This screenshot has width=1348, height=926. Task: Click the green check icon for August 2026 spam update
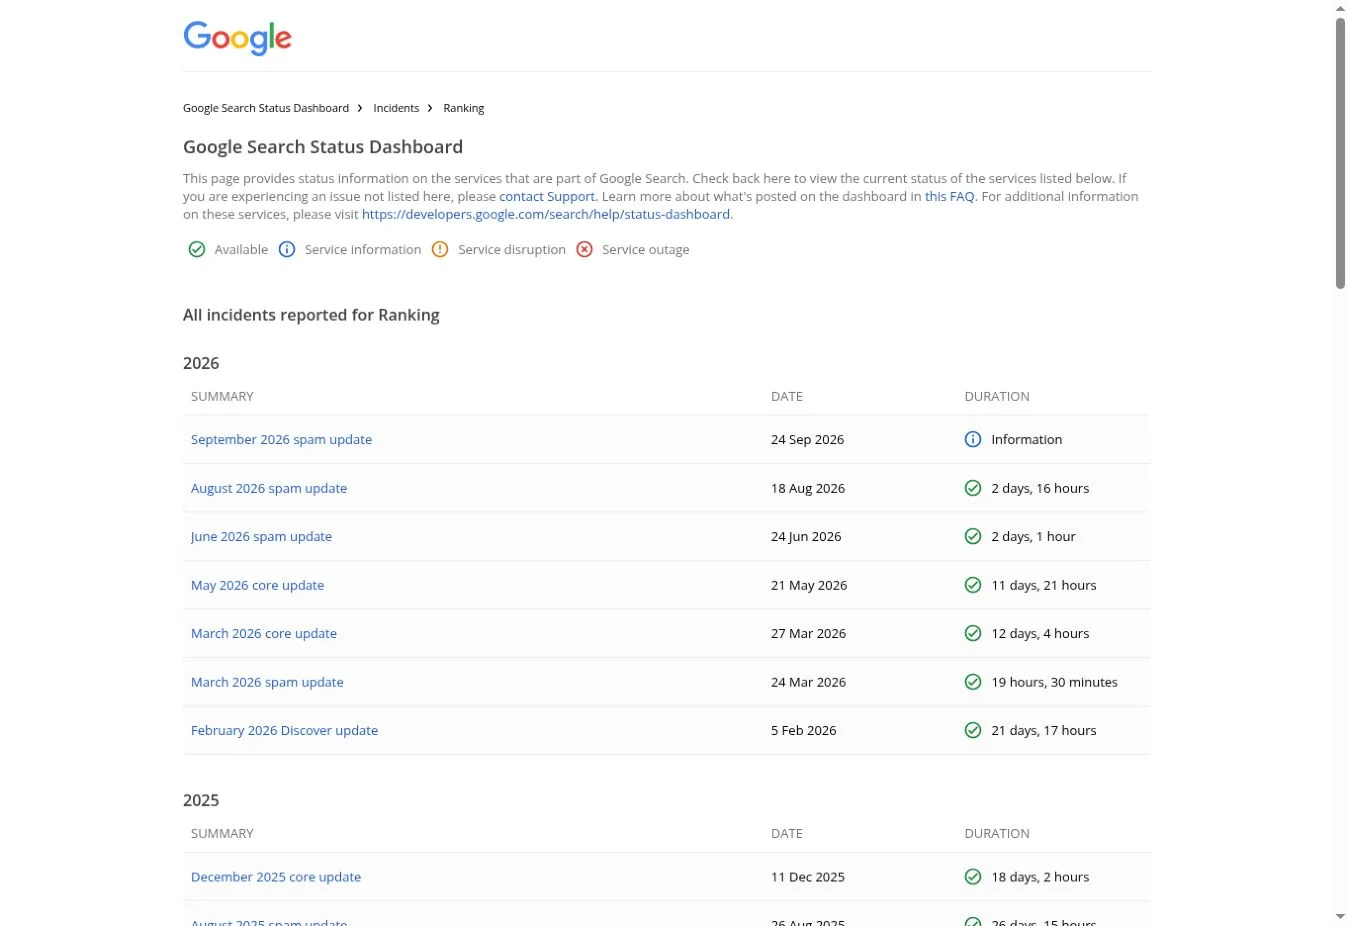973,488
